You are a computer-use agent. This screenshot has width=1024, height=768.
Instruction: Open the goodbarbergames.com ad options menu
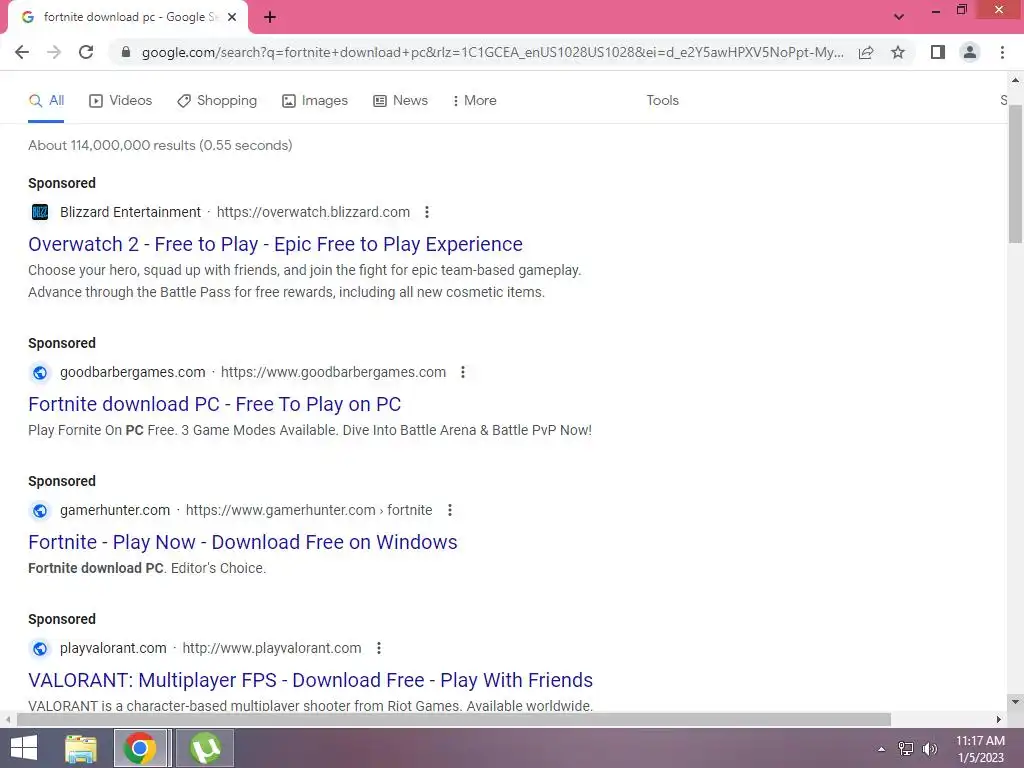click(462, 372)
